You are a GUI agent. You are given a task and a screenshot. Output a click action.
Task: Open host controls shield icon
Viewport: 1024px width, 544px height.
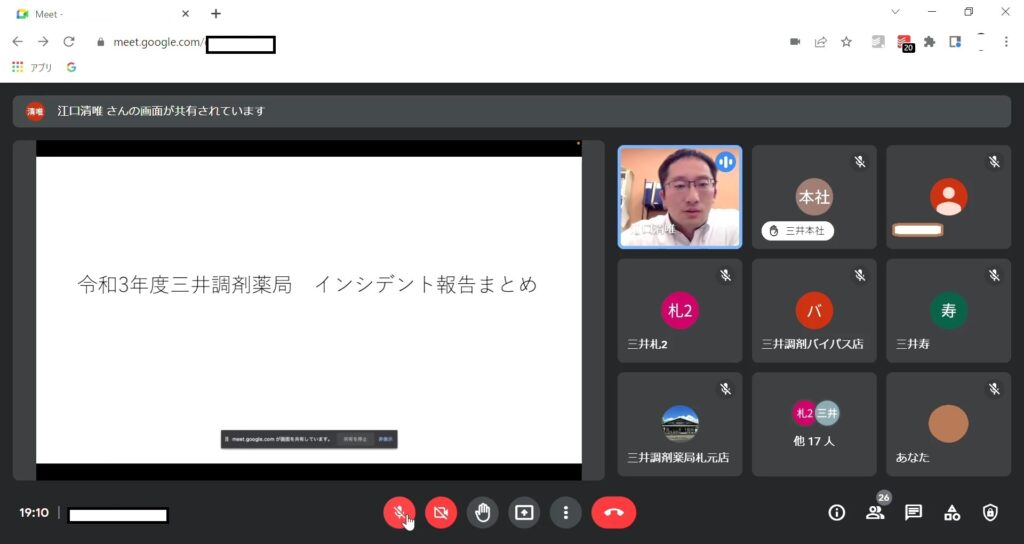tap(991, 513)
